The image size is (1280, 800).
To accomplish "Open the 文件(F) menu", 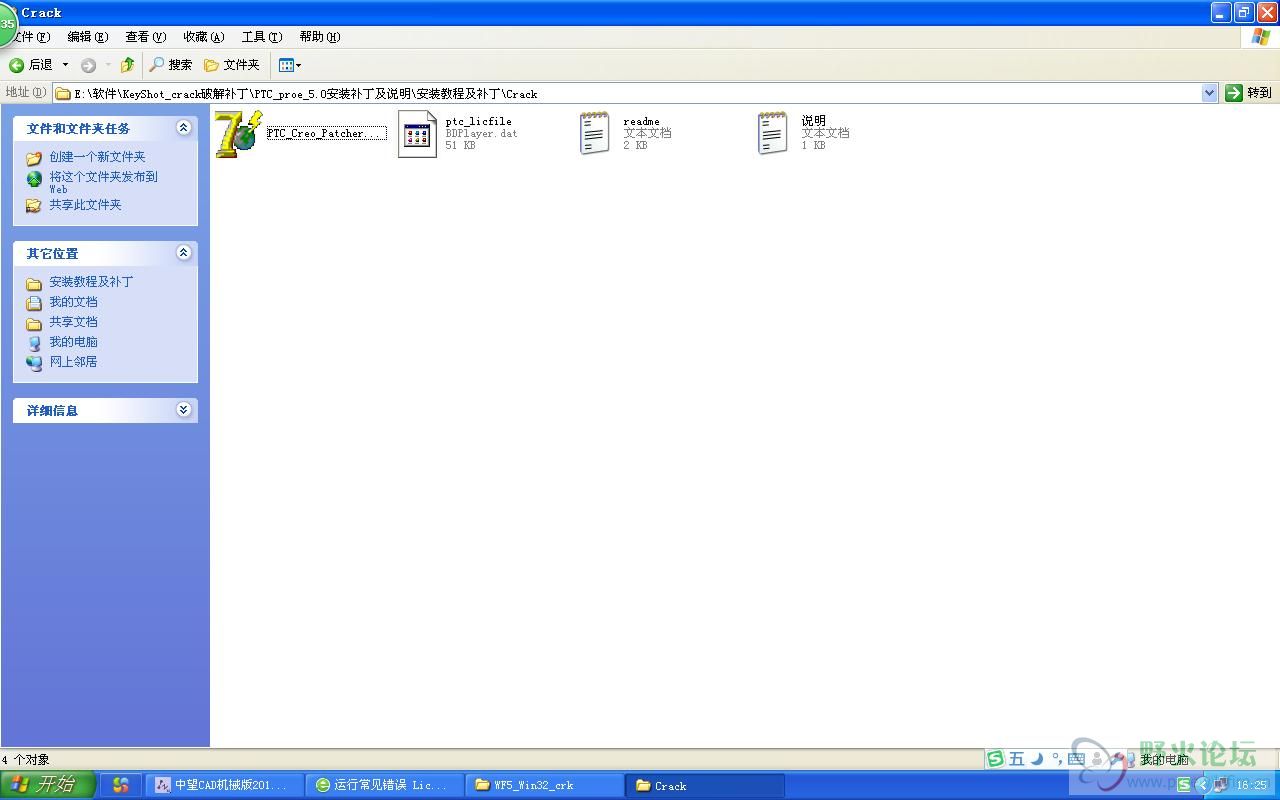I will pyautogui.click(x=31, y=37).
